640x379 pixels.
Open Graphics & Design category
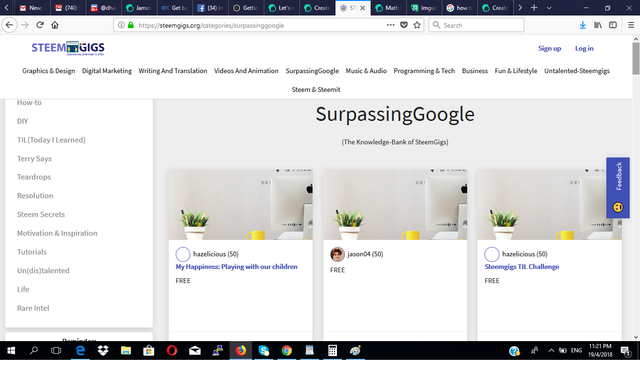[49, 71]
